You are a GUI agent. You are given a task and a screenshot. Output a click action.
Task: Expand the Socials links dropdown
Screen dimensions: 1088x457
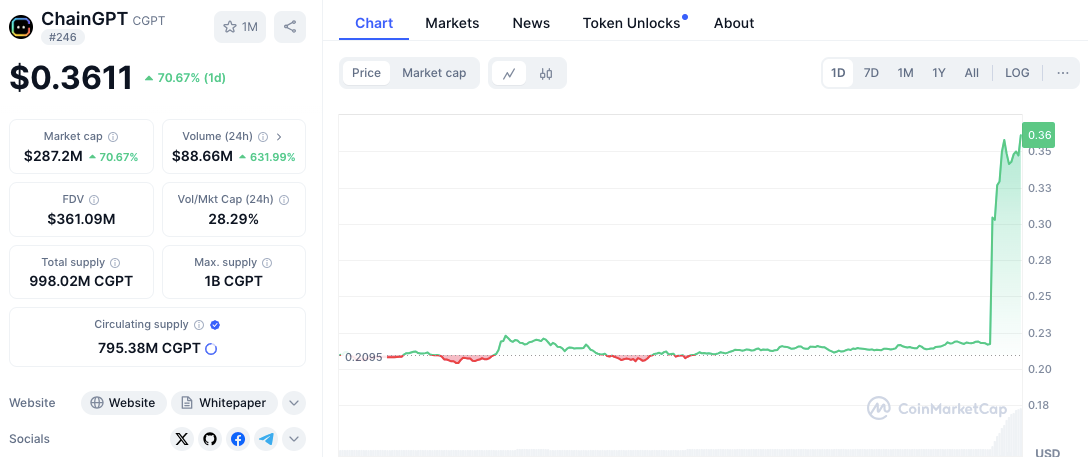(294, 439)
